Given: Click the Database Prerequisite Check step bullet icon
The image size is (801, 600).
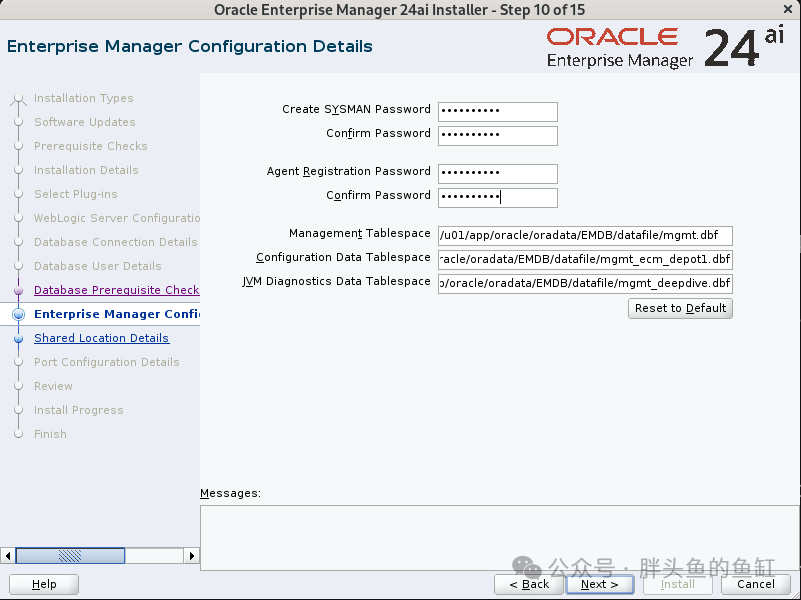Looking at the screenshot, I should coord(18,291).
